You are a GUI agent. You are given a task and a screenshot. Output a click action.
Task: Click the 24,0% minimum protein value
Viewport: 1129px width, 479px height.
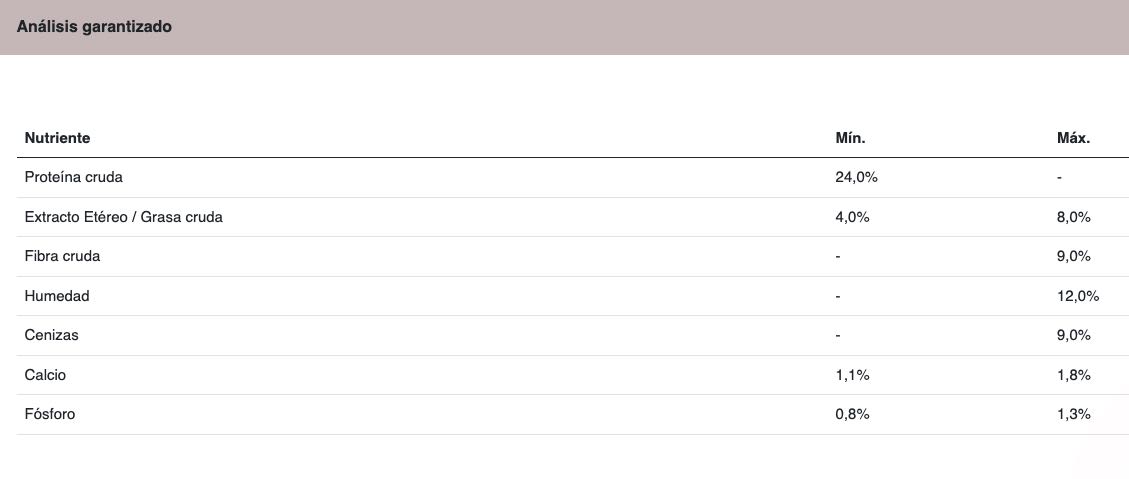click(856, 177)
